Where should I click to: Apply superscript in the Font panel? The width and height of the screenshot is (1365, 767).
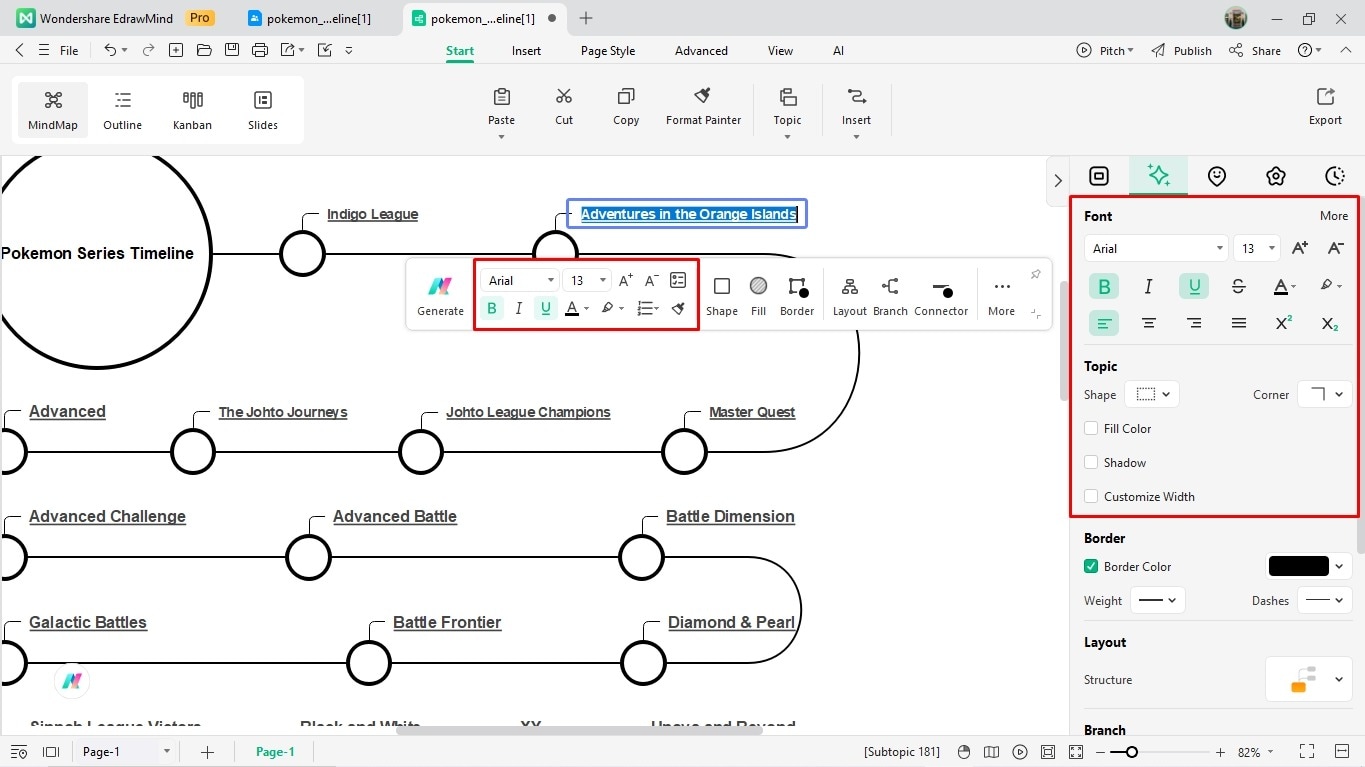point(1284,323)
